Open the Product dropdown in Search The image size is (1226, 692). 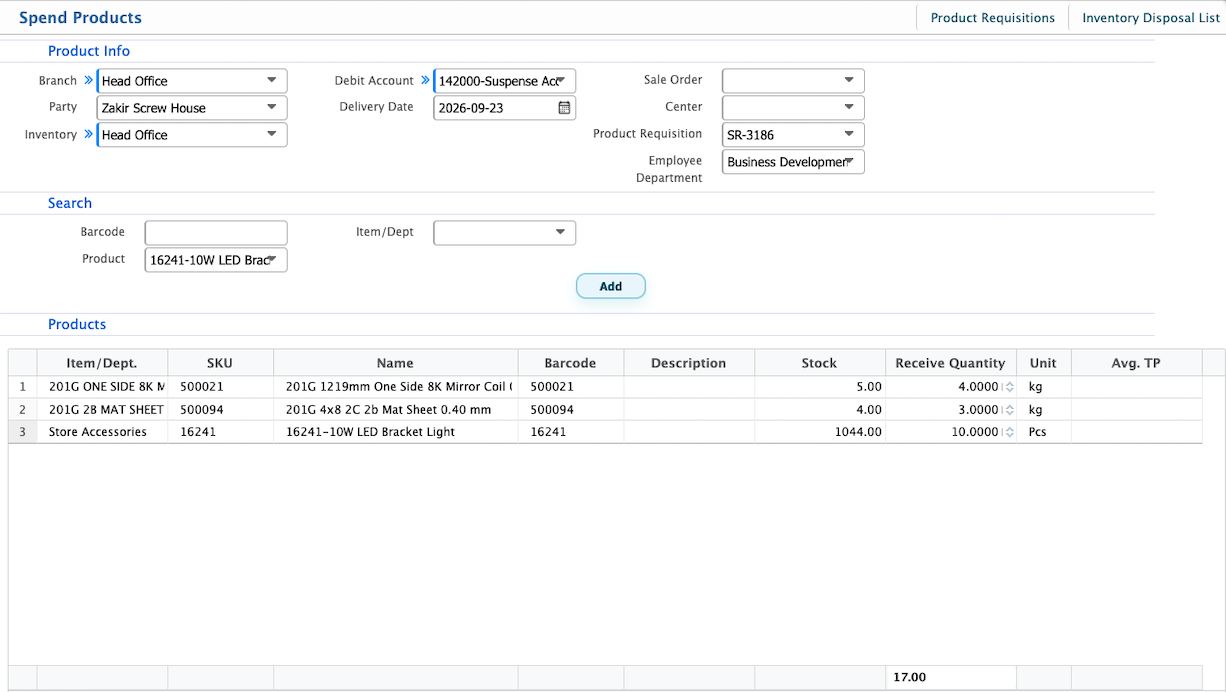[216, 260]
